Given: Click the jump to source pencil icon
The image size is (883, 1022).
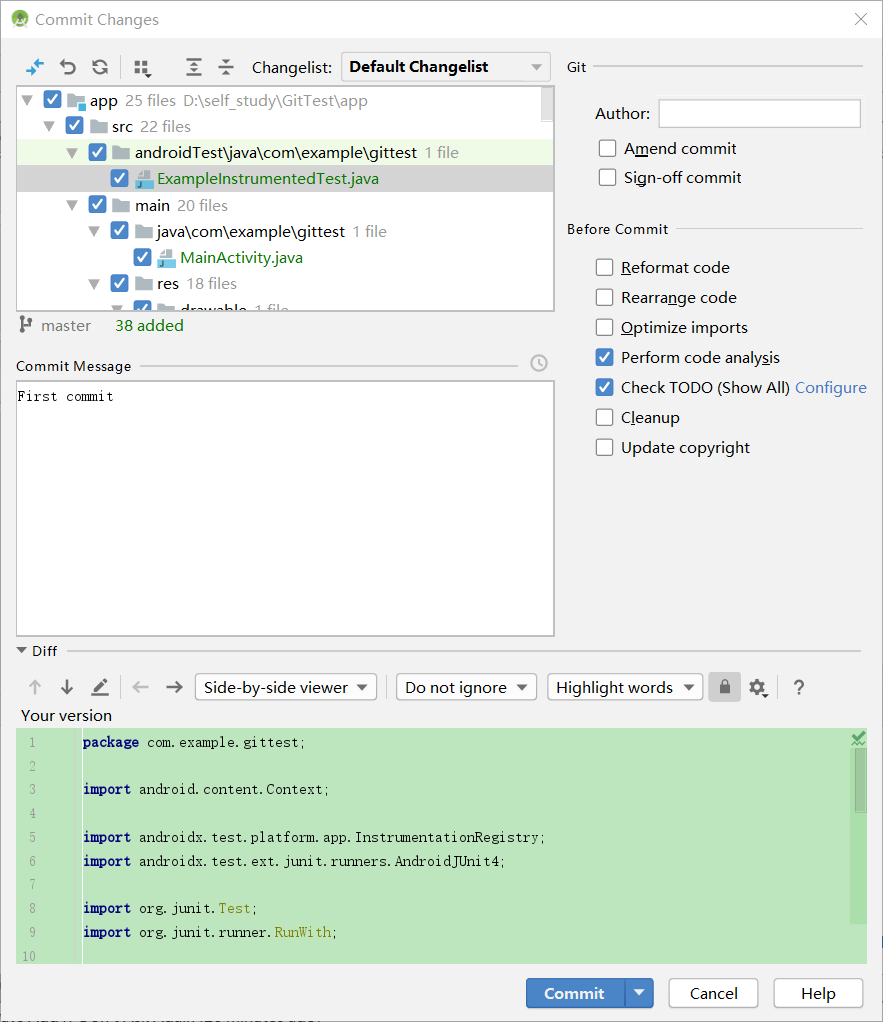Looking at the screenshot, I should 100,687.
